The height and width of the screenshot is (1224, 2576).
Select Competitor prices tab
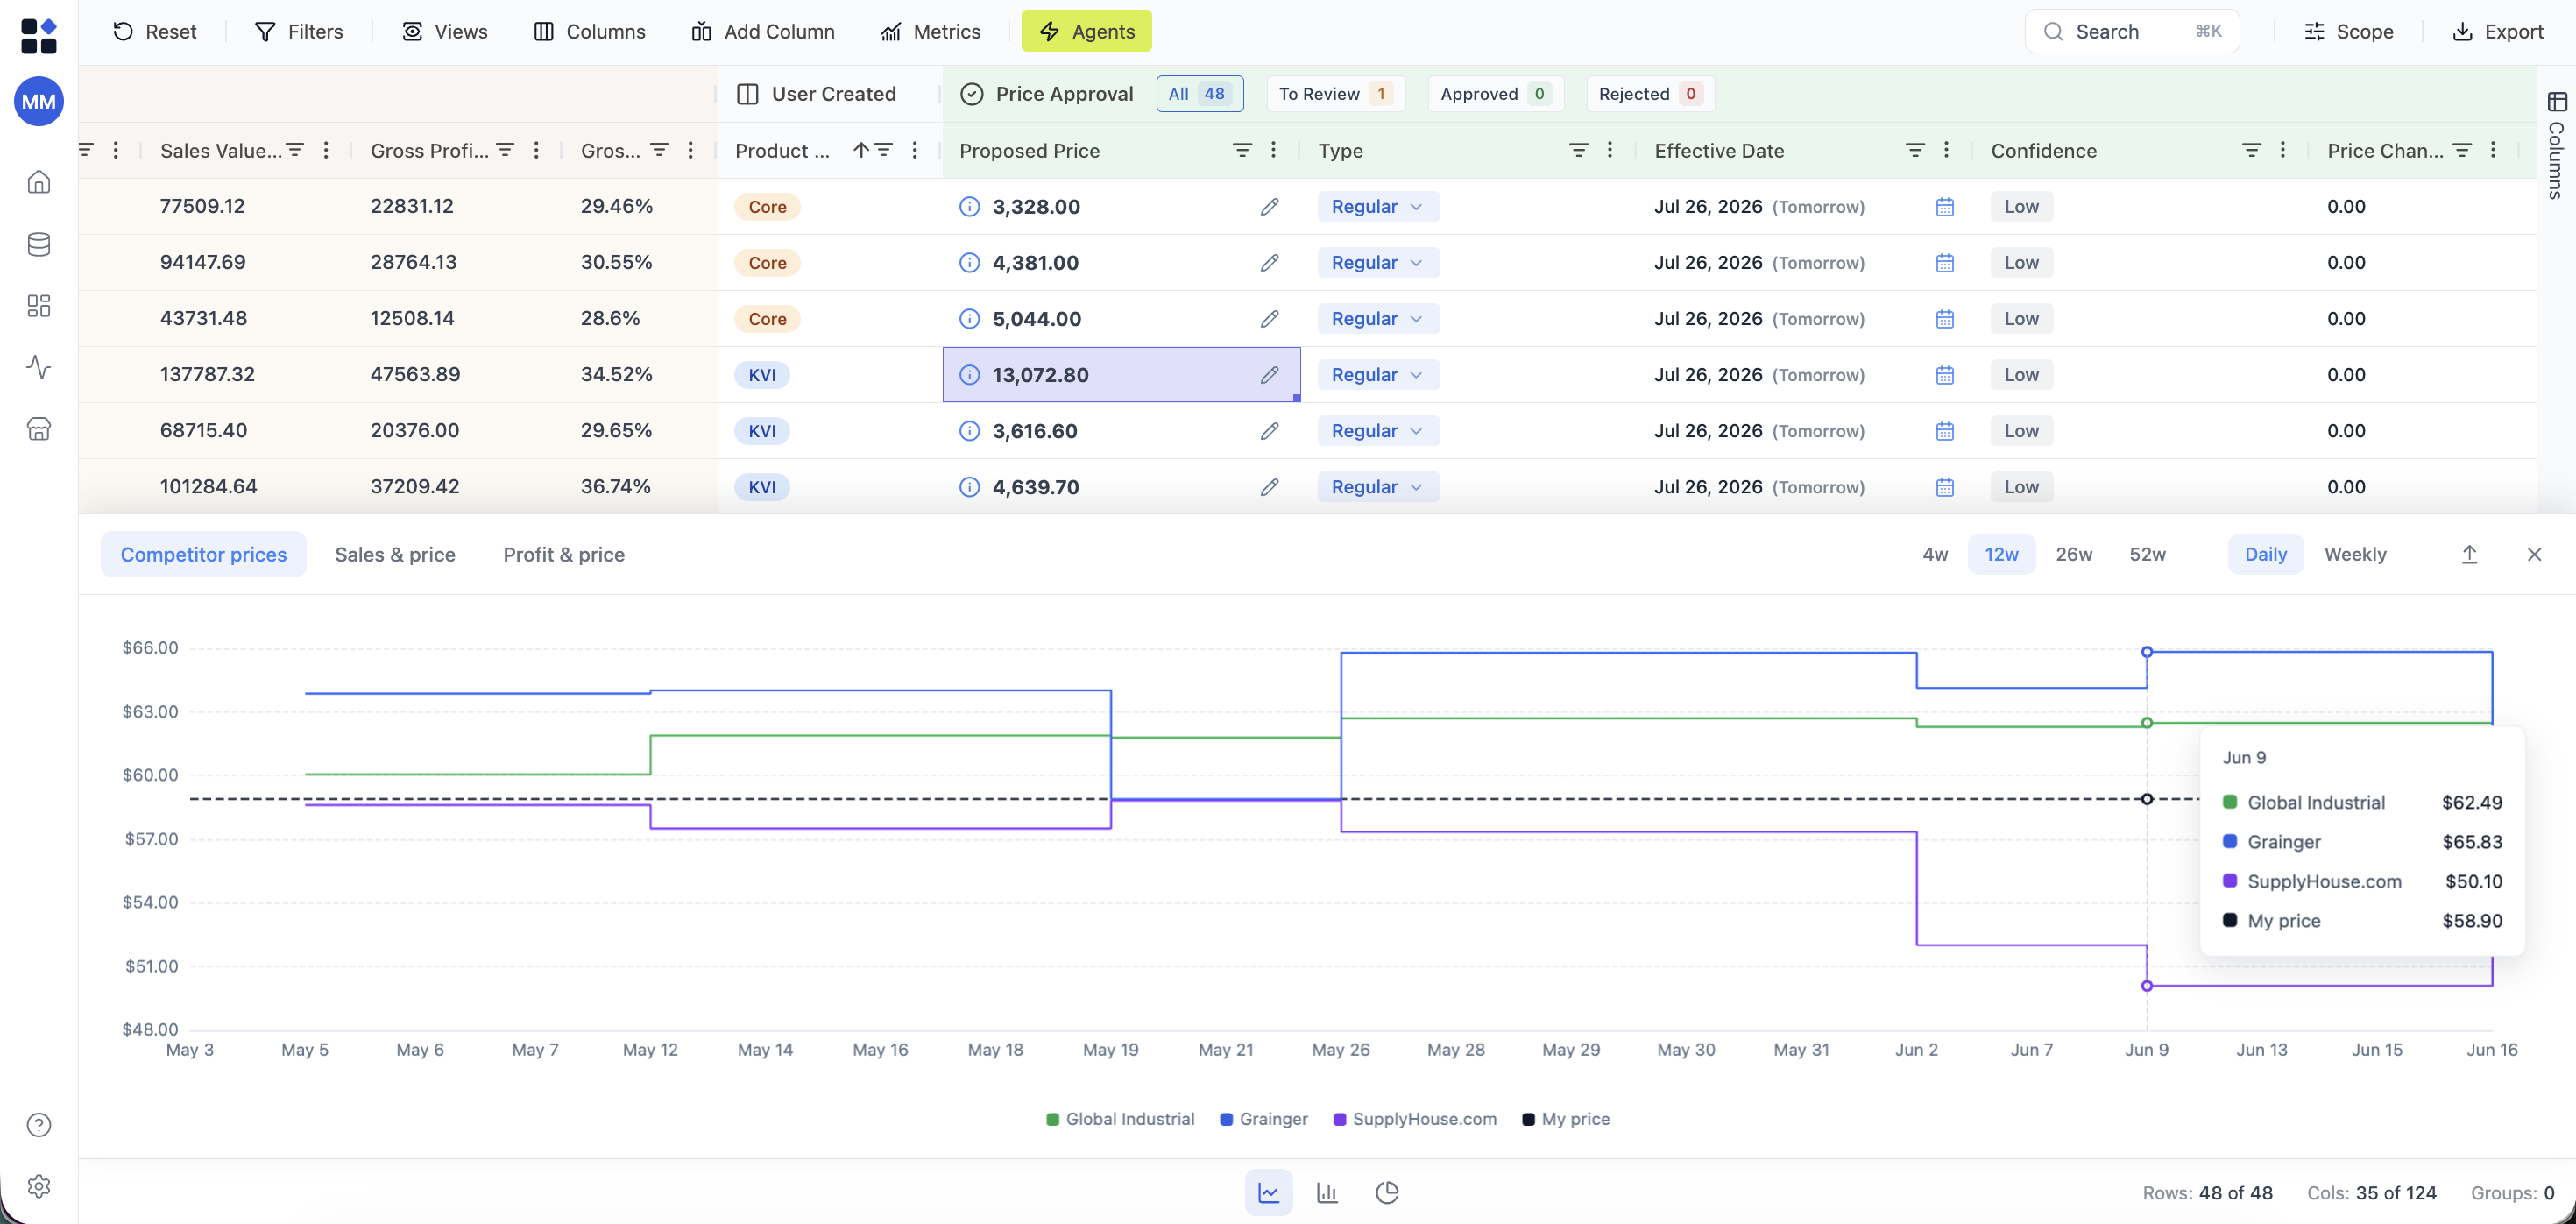point(203,554)
